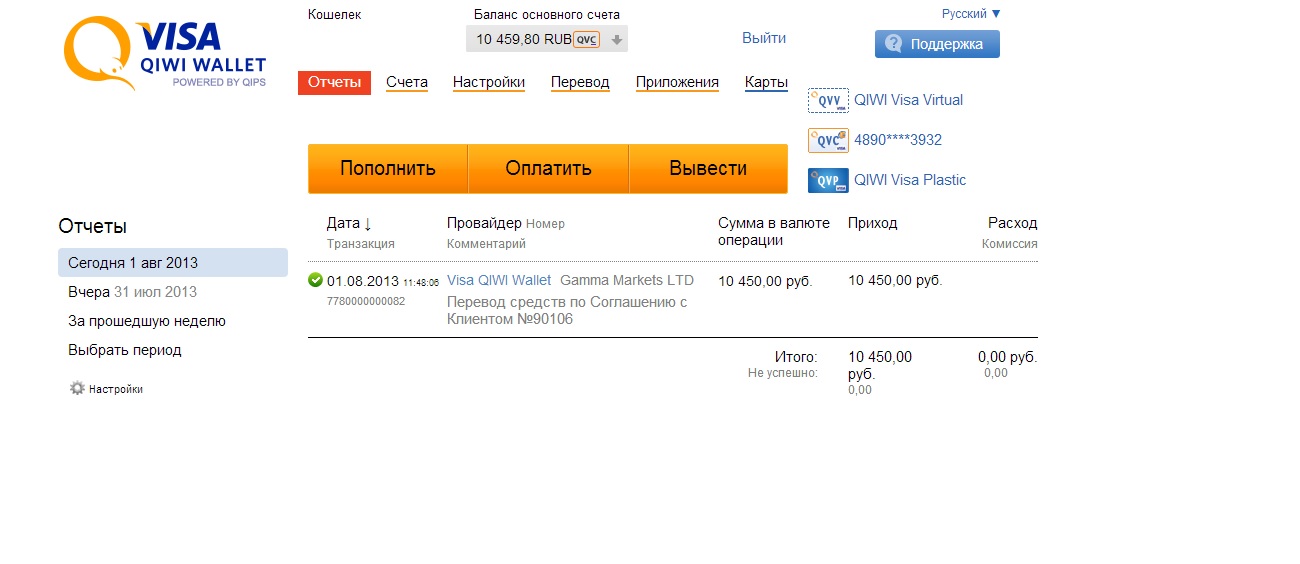The height and width of the screenshot is (564, 1300).
Task: Click the QVV card icon
Action: [828, 100]
